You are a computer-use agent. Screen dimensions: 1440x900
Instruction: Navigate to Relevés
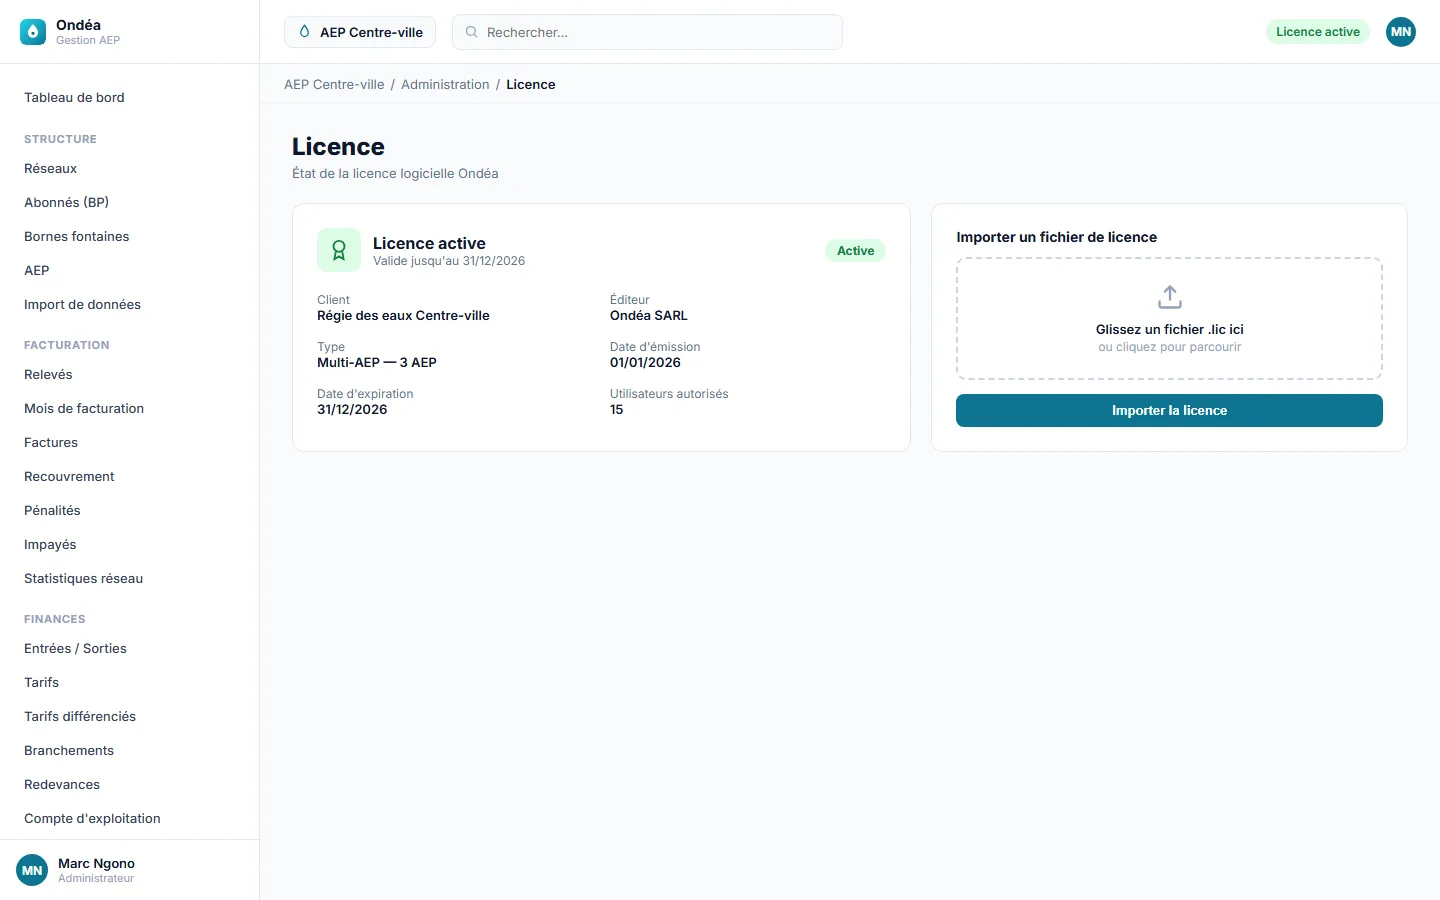point(129,374)
